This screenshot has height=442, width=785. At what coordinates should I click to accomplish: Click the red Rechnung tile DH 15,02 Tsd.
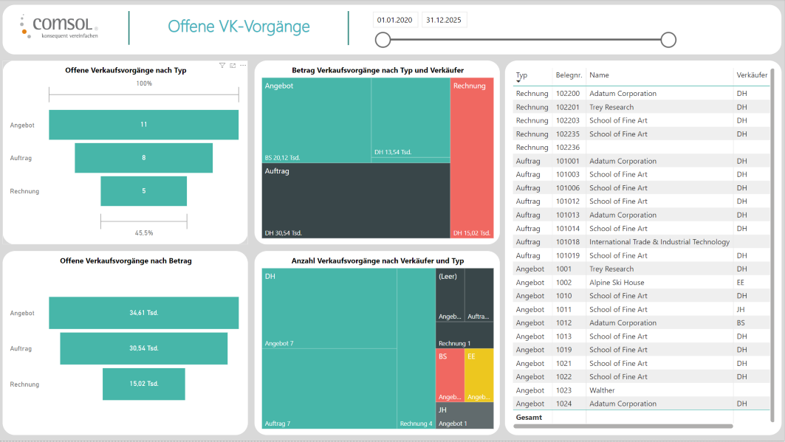pos(472,158)
